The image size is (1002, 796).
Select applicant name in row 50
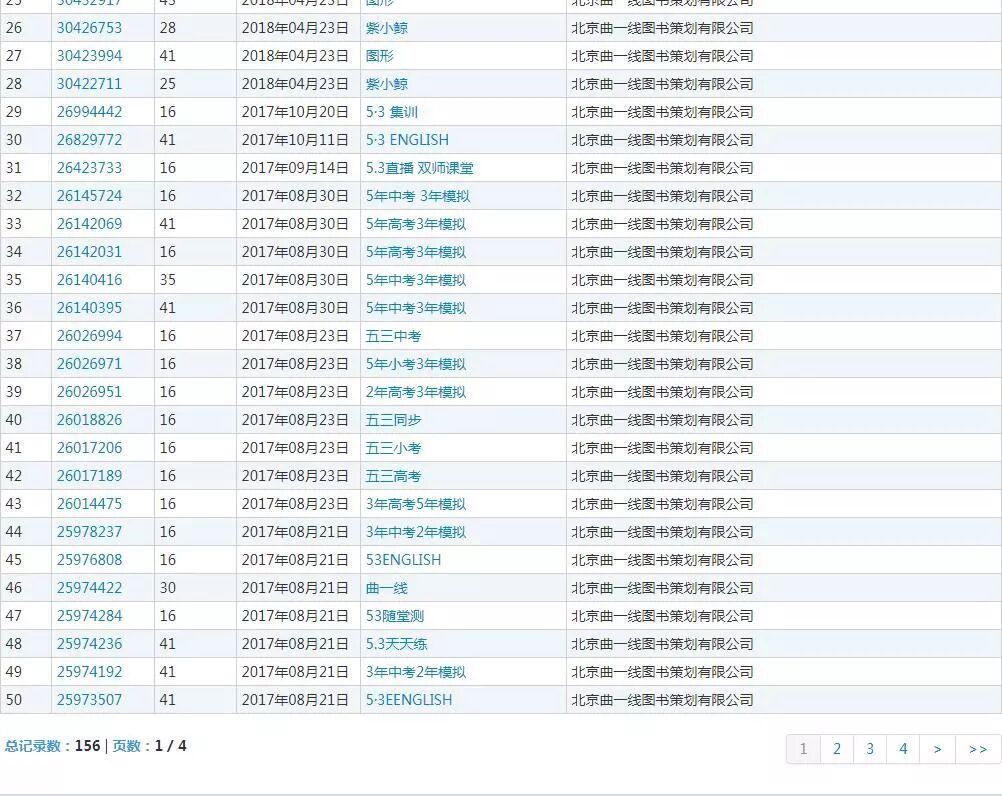point(662,700)
